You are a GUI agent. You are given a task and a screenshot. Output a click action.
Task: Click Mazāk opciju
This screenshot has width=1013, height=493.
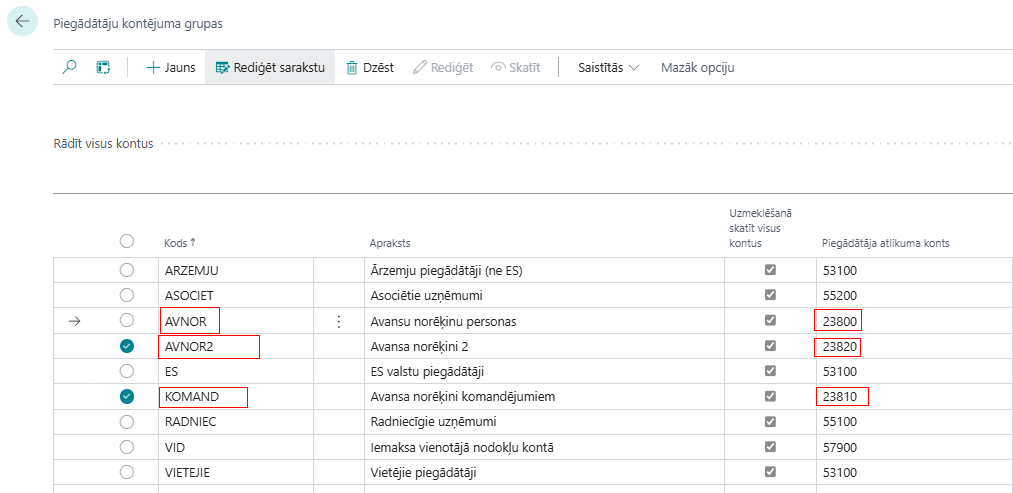click(697, 67)
